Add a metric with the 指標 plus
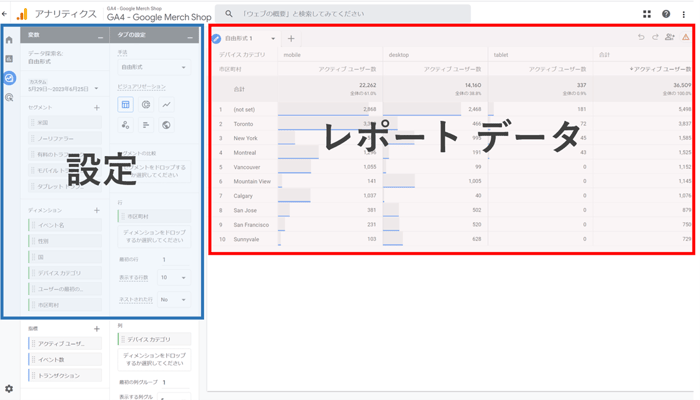This screenshot has width=700, height=400. tap(97, 329)
